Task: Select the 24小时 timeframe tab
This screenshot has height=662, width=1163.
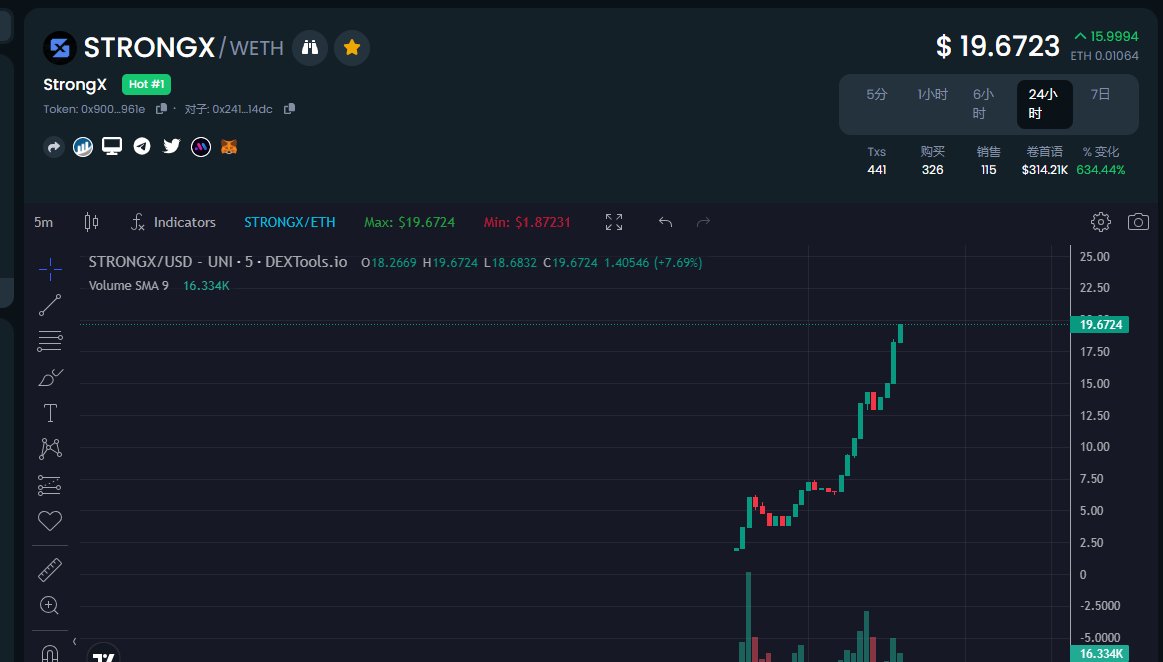Action: (1044, 104)
